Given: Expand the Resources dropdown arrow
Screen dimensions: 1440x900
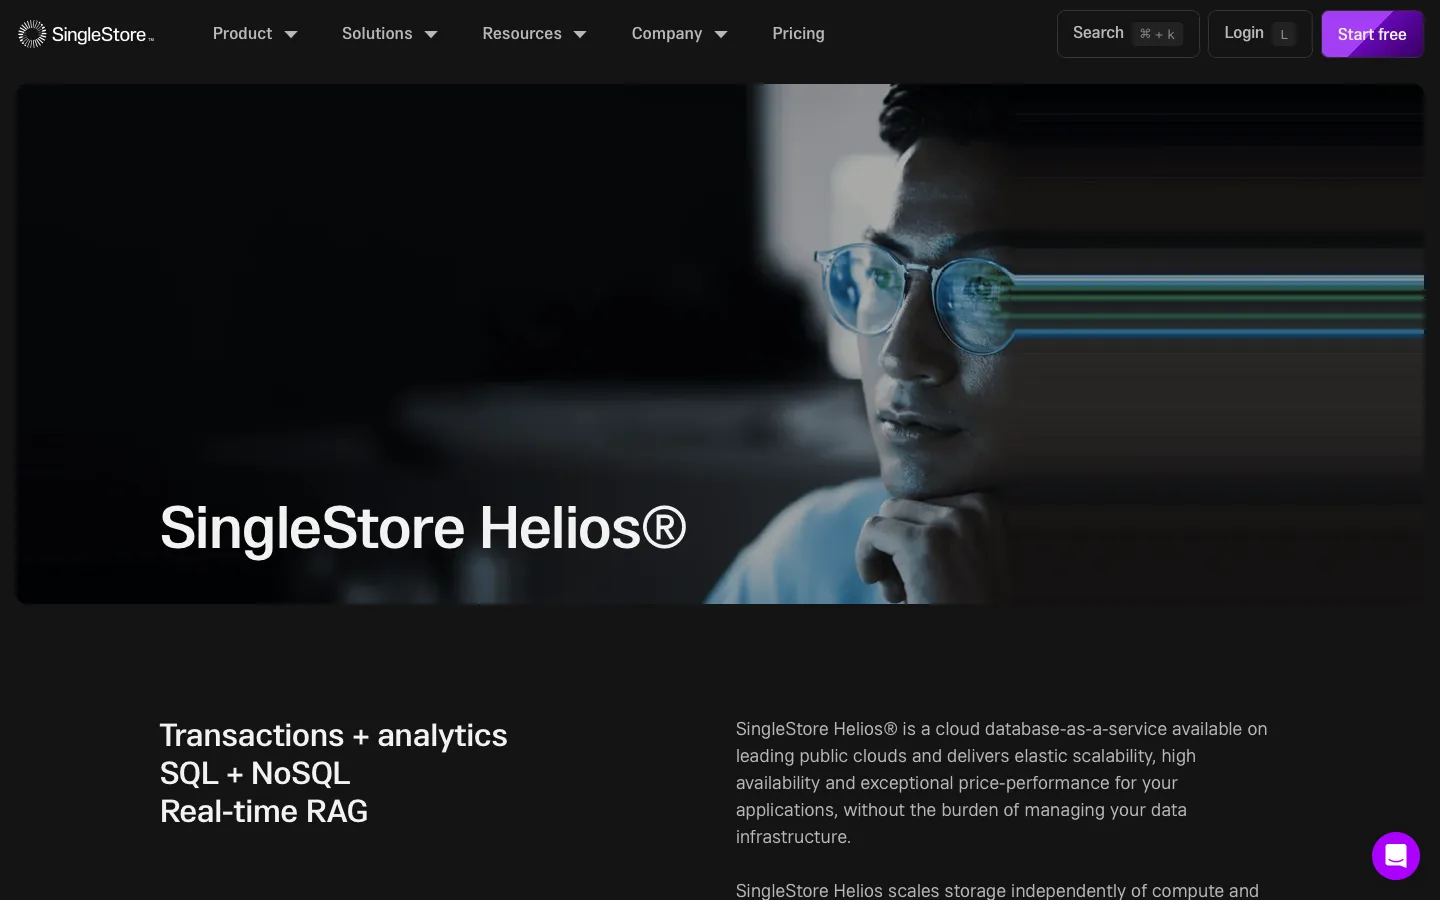Looking at the screenshot, I should (580, 34).
